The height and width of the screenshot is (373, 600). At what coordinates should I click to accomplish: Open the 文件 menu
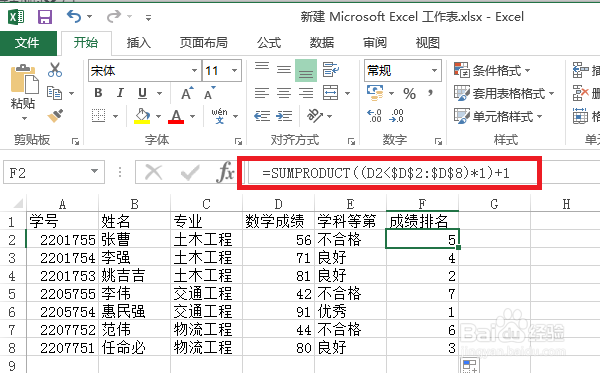point(28,43)
